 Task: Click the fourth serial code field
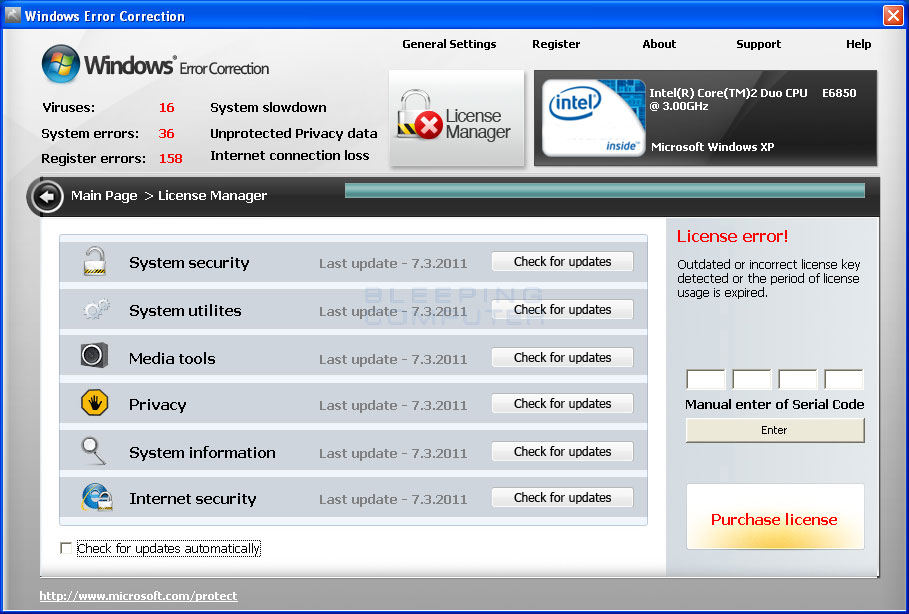click(844, 379)
